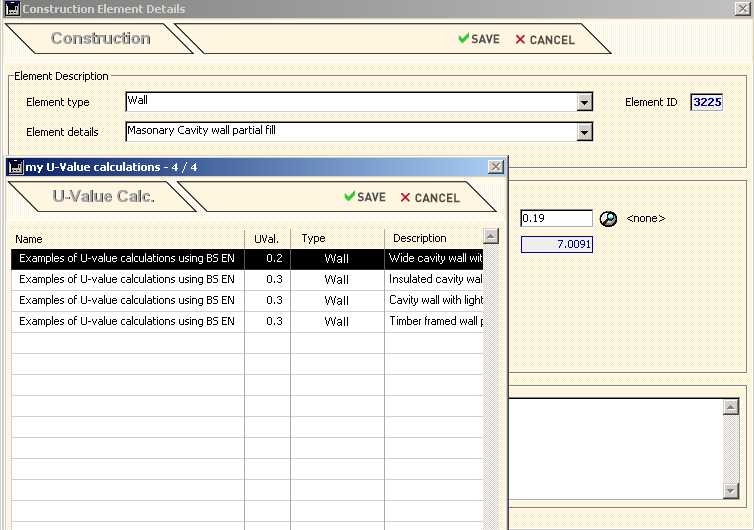754x530 pixels.
Task: Click first row name 'Examples of U-value calculations'
Action: click(127, 259)
